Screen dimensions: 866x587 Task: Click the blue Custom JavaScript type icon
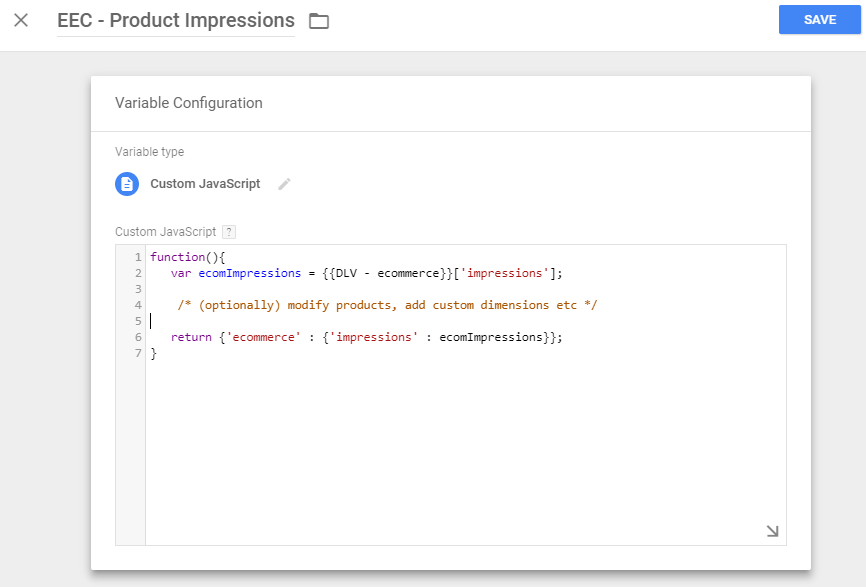click(127, 184)
